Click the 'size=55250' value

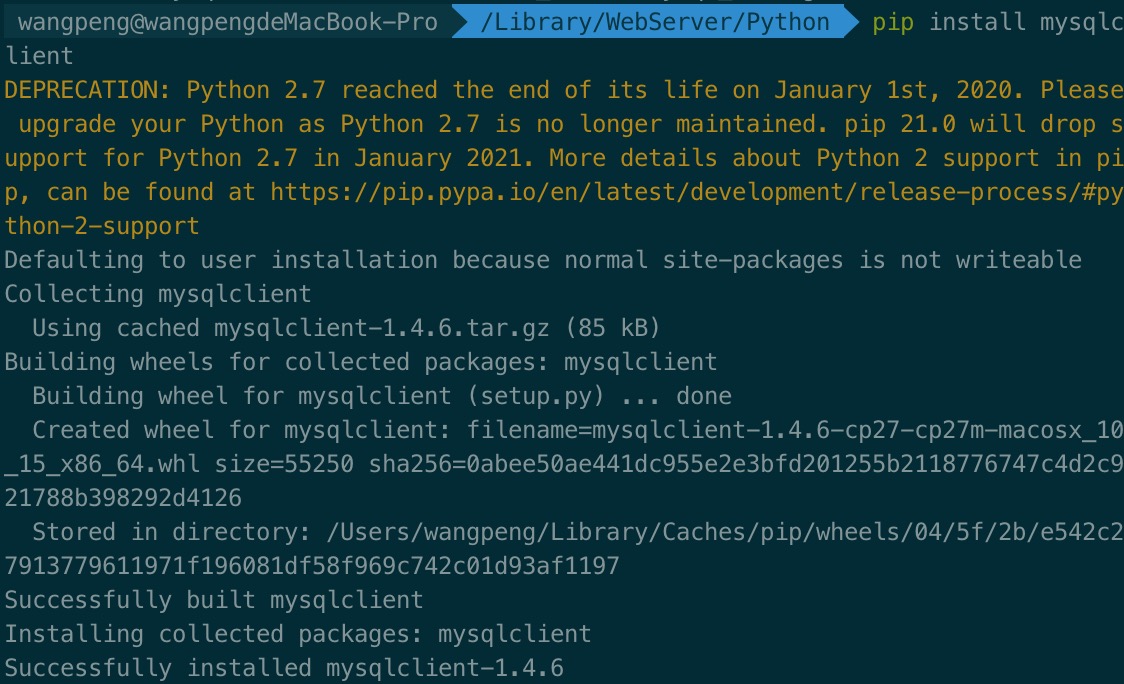[284, 464]
